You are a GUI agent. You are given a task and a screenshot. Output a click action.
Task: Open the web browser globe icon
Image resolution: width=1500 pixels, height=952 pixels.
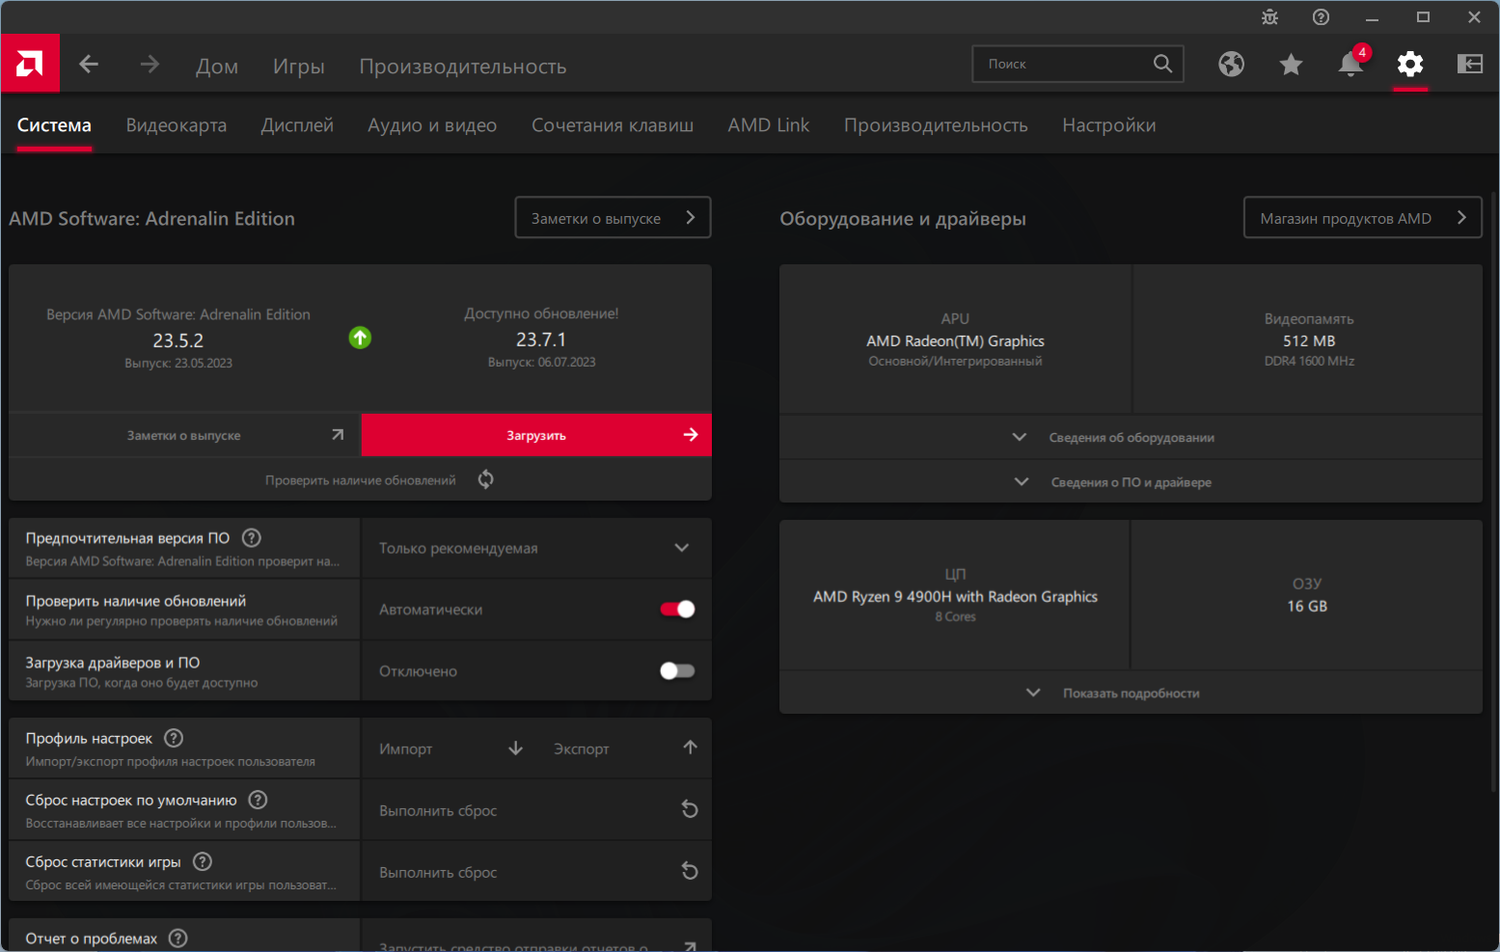pyautogui.click(x=1231, y=64)
